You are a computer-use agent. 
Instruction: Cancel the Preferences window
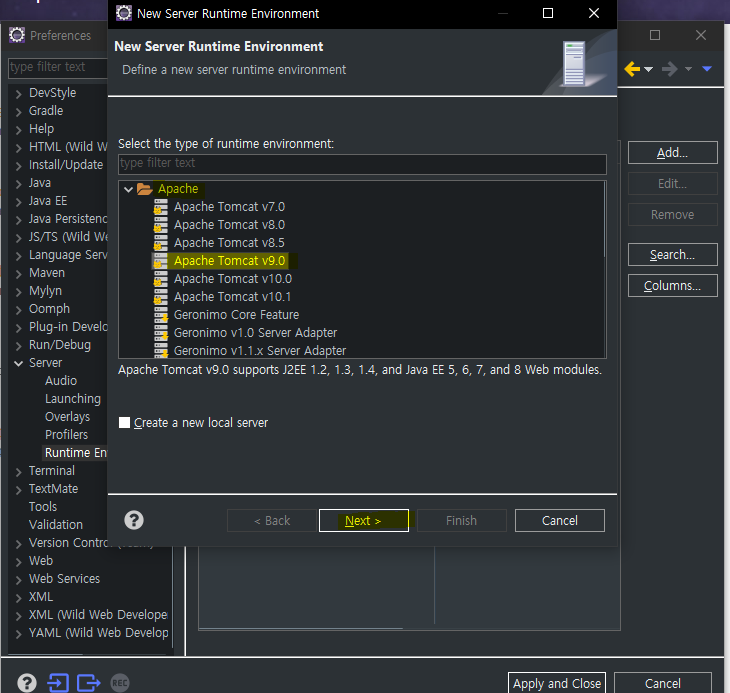coord(662,683)
